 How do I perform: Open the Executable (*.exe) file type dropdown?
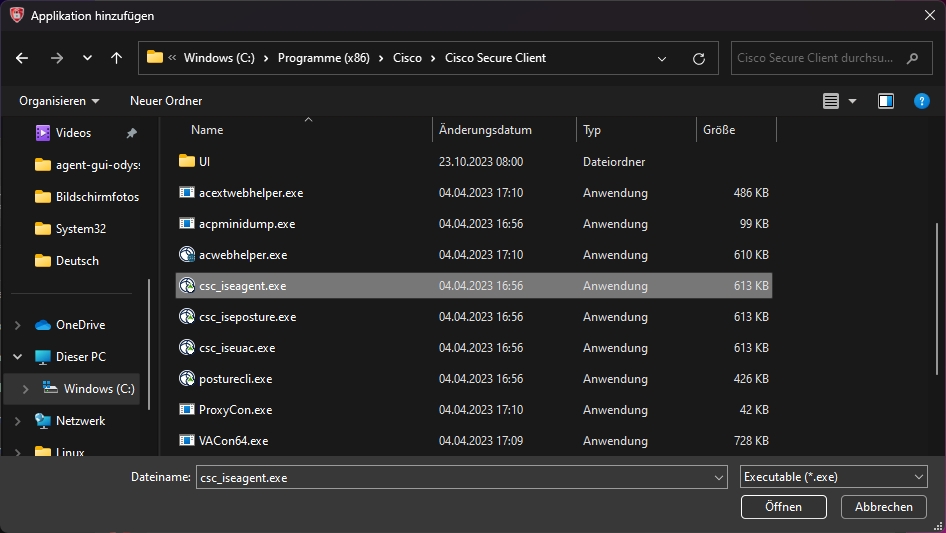tap(833, 477)
